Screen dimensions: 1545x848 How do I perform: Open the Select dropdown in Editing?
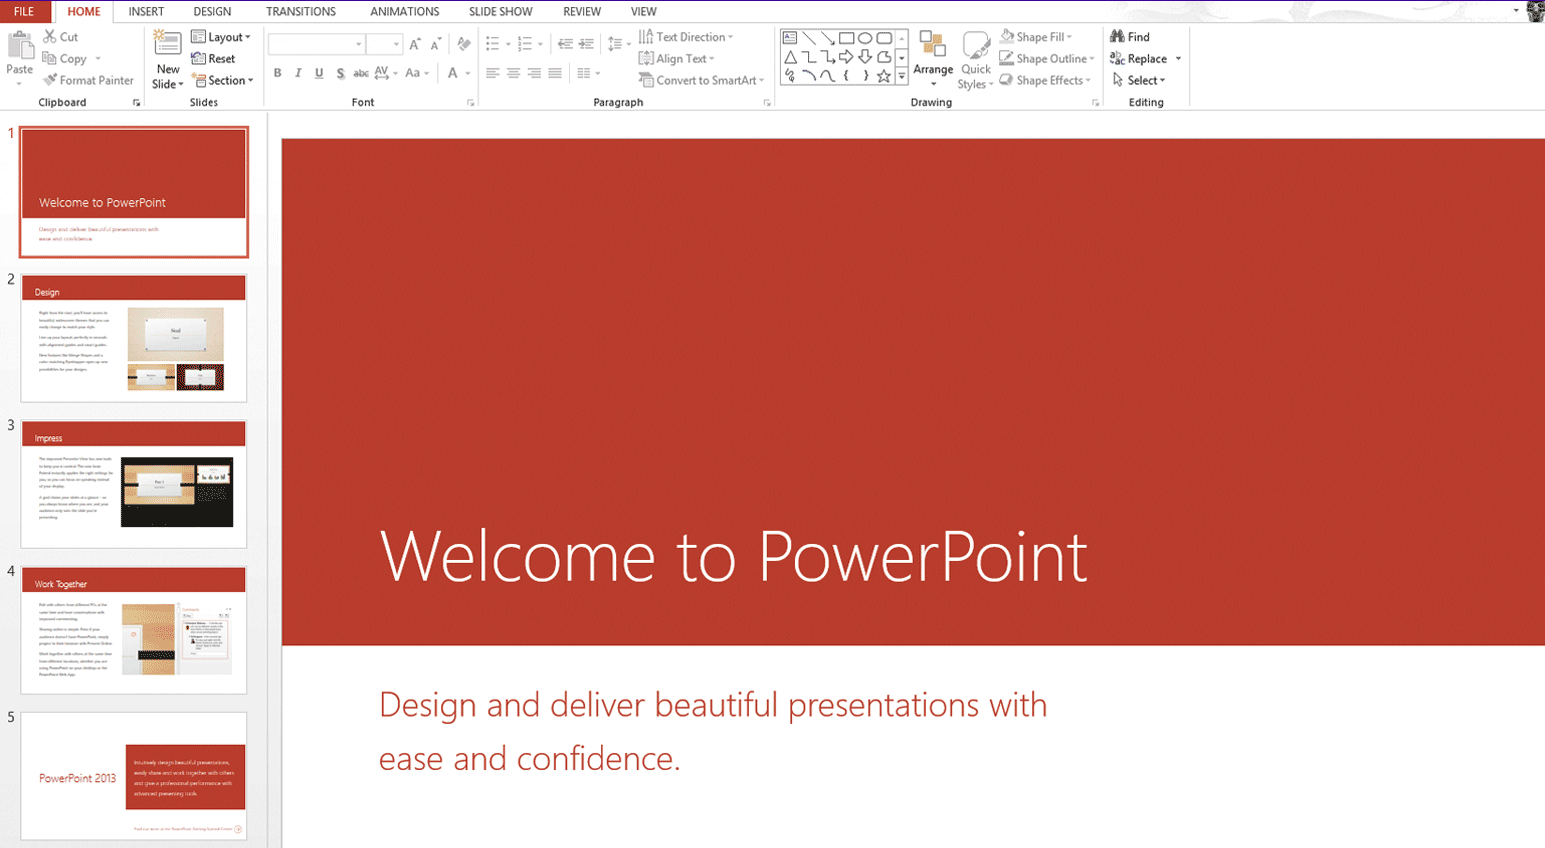pos(1139,80)
